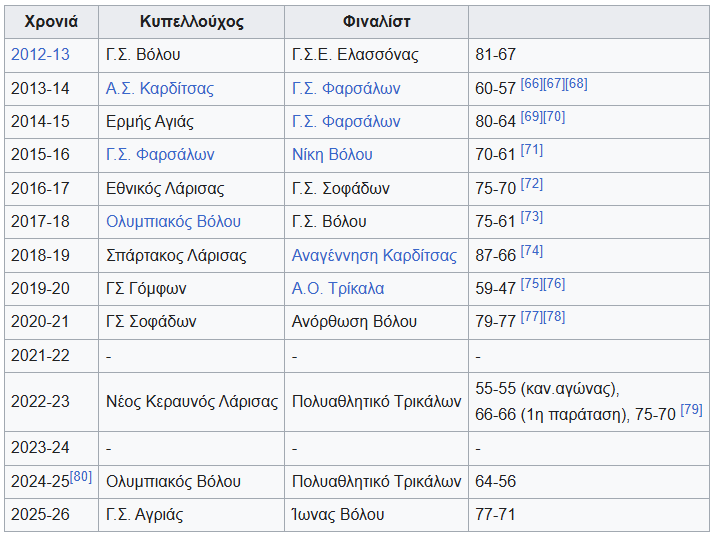Go to citation [72] for 75-70

[x=531, y=184]
